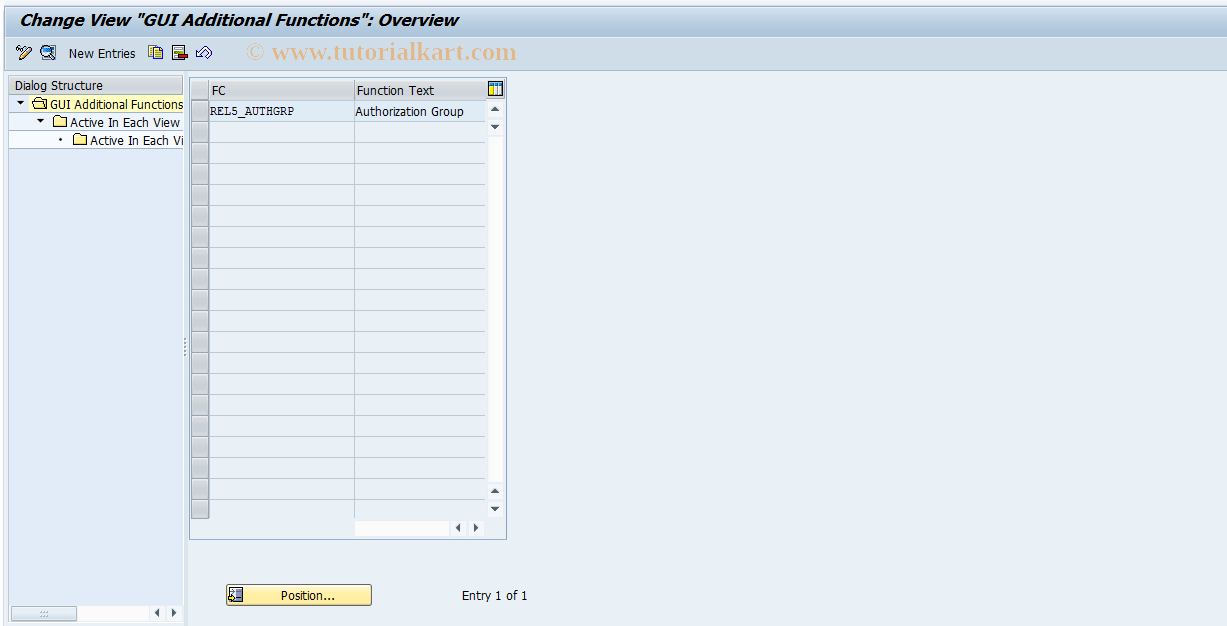Click the Function Text column header
The image size is (1227, 626).
click(x=420, y=90)
